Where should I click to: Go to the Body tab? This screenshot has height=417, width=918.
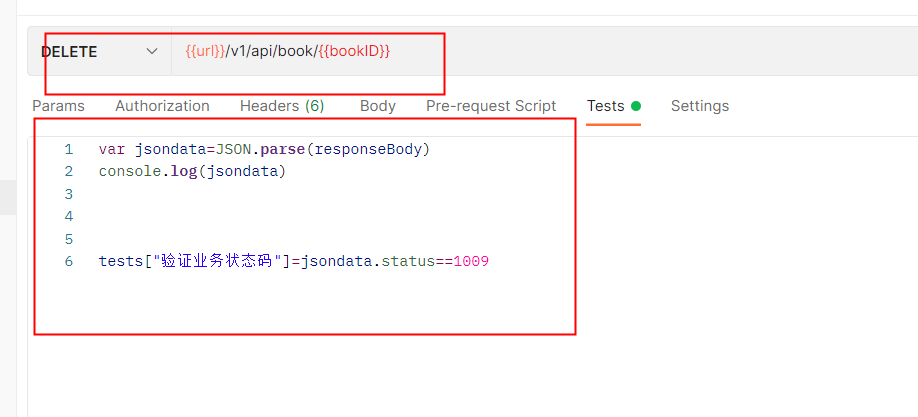tap(378, 106)
